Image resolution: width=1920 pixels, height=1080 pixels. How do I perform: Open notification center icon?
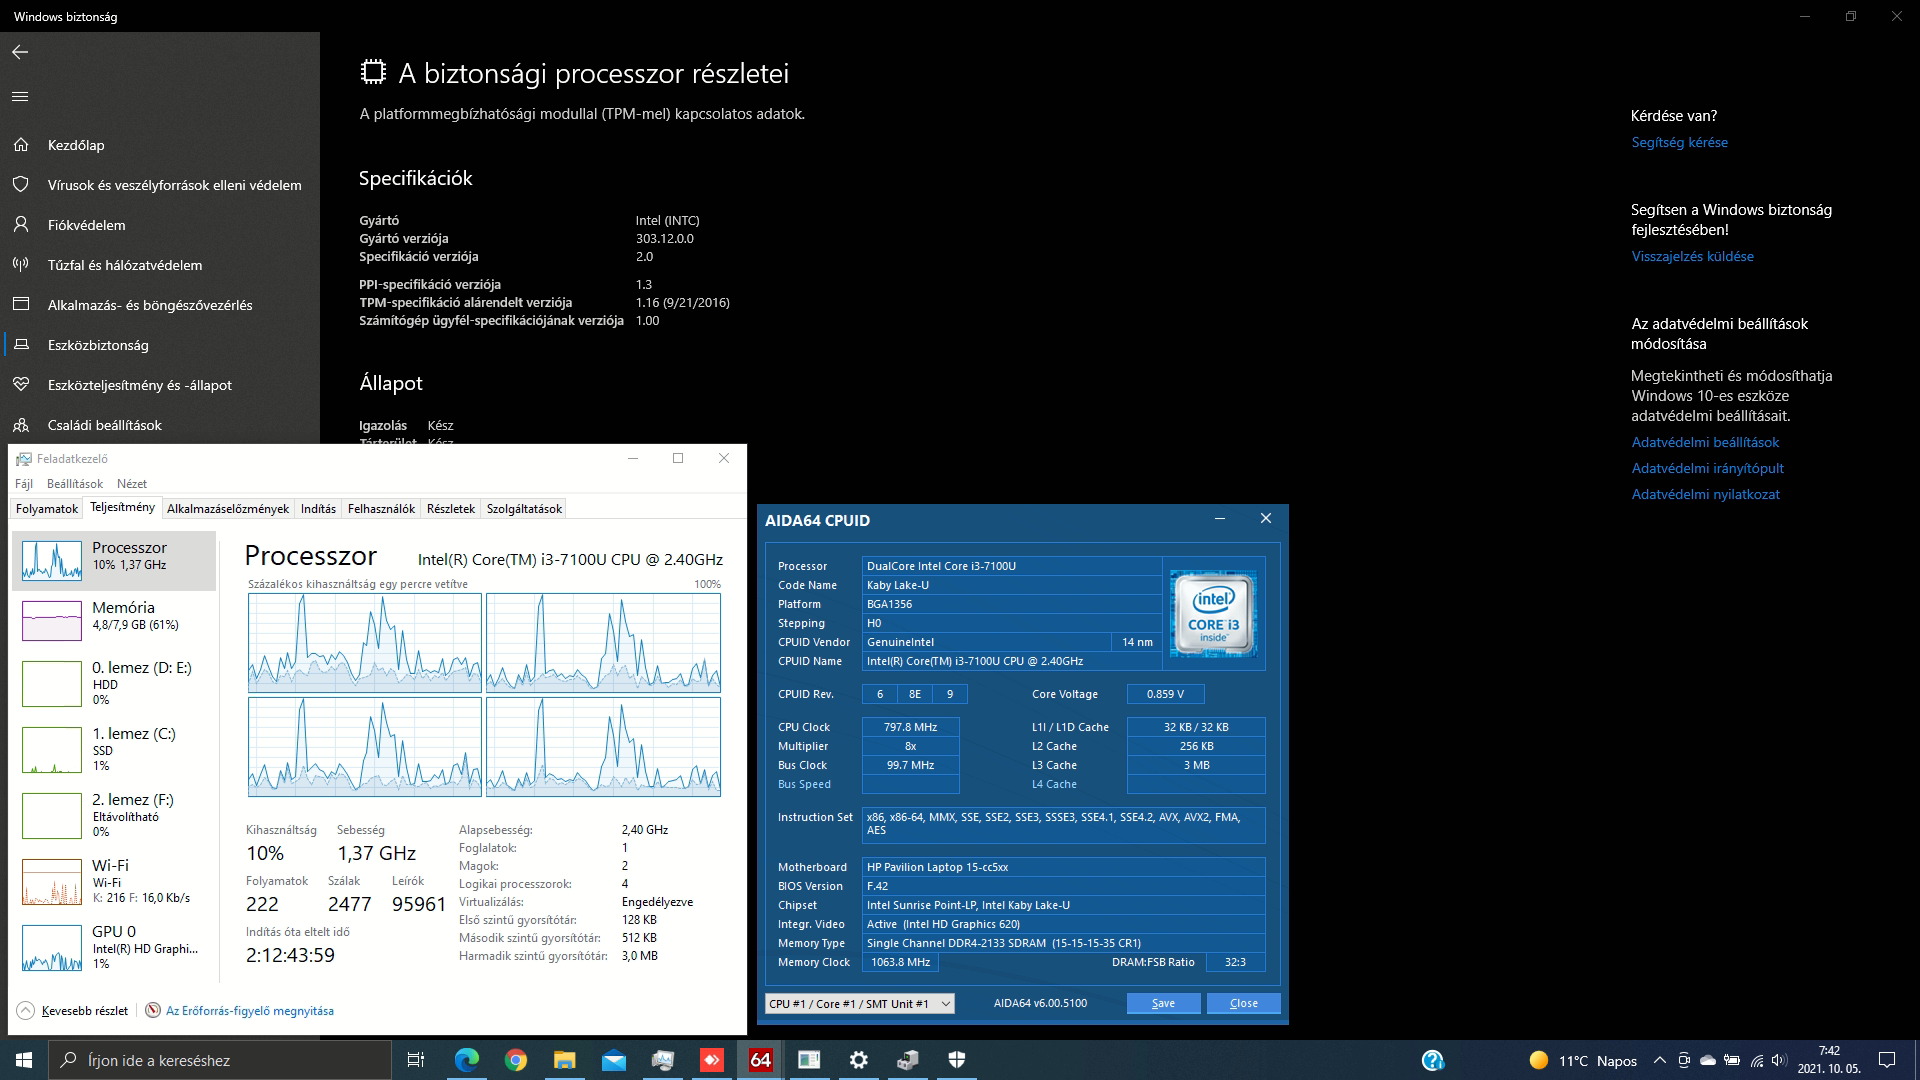tap(1887, 1060)
